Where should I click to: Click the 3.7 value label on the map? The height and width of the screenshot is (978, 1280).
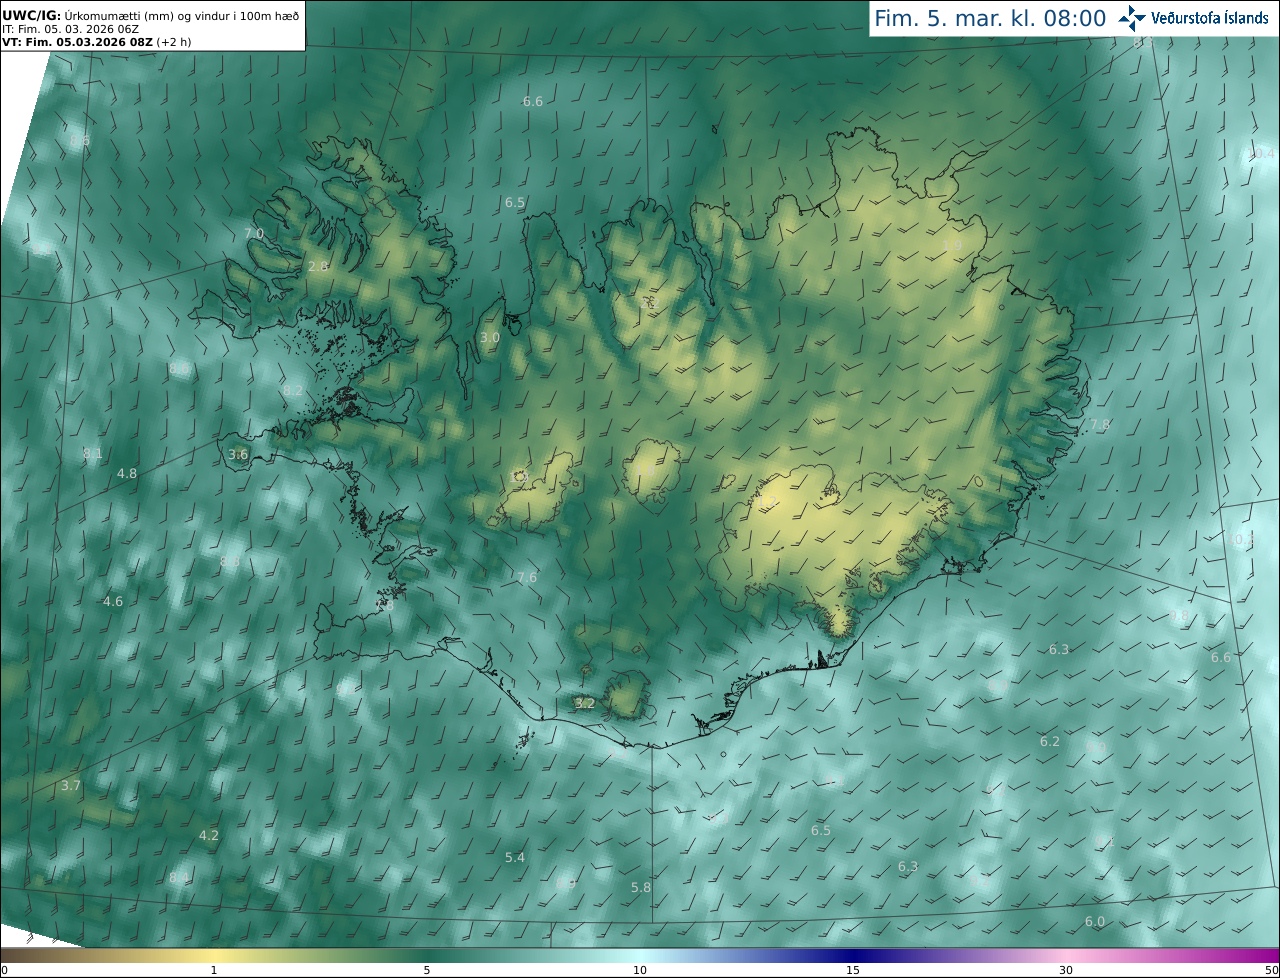[70, 785]
